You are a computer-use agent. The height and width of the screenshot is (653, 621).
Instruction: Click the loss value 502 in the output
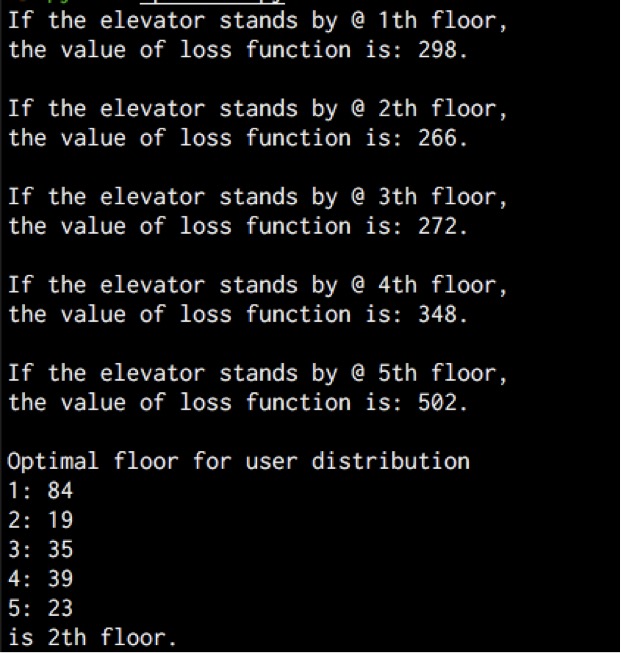click(437, 403)
